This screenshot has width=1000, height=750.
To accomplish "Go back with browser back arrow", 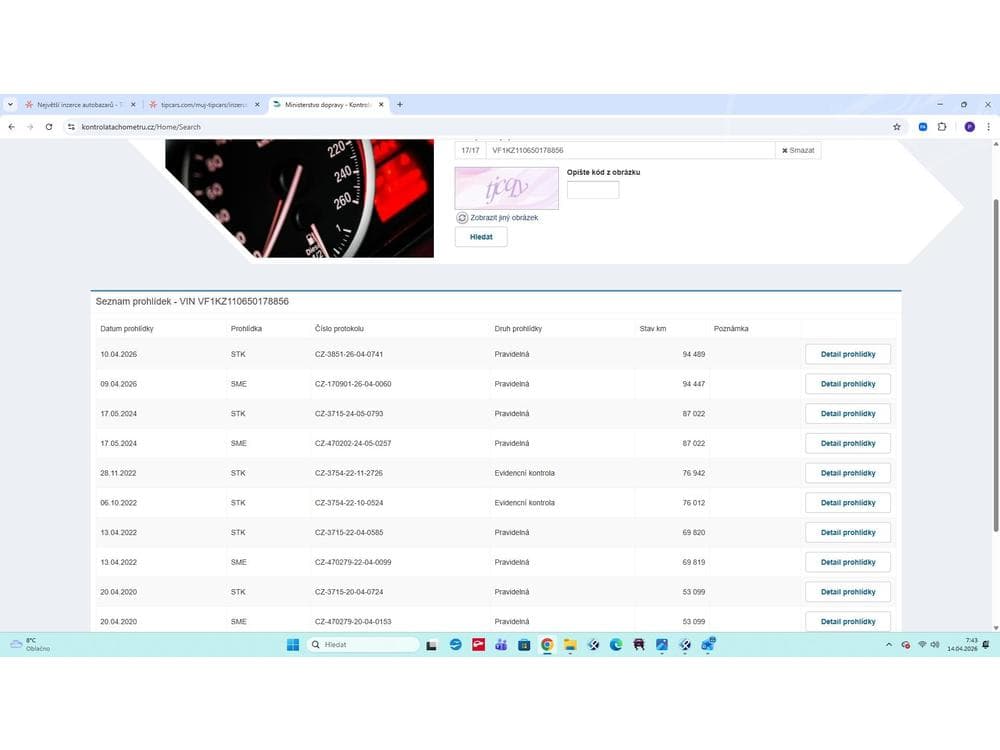I will pyautogui.click(x=11, y=127).
